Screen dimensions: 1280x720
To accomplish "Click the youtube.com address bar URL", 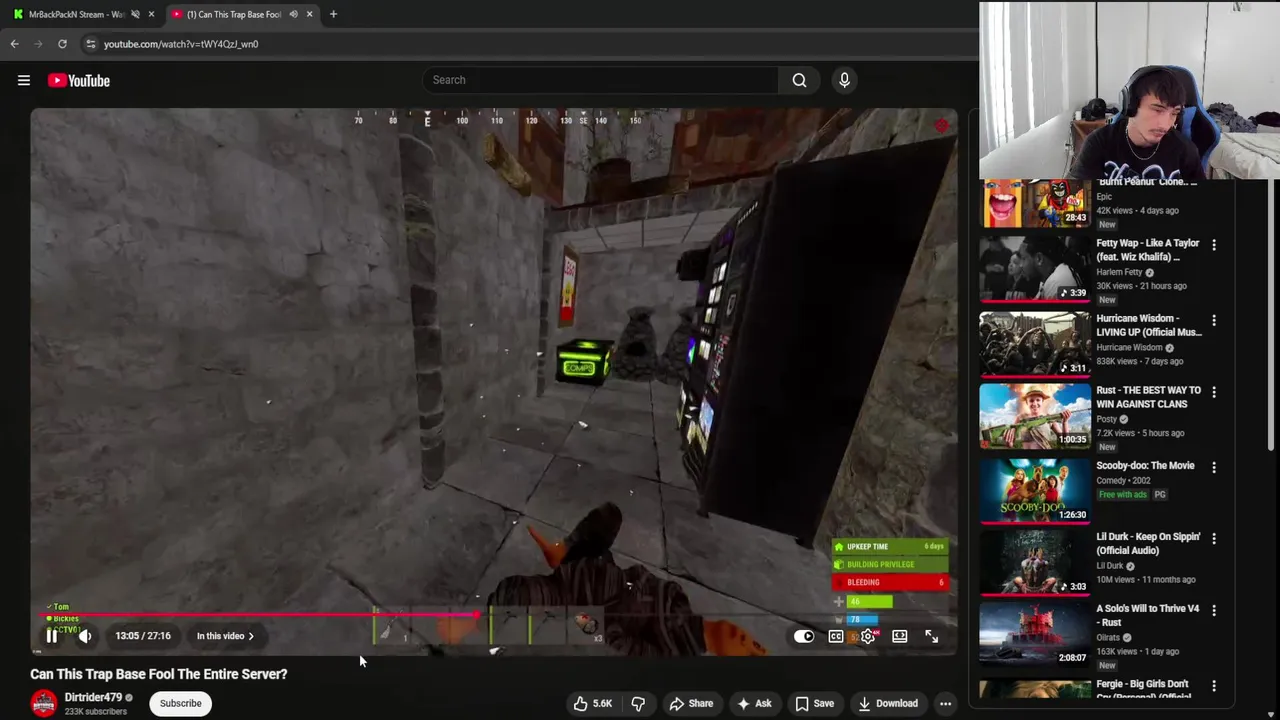I will point(181,44).
